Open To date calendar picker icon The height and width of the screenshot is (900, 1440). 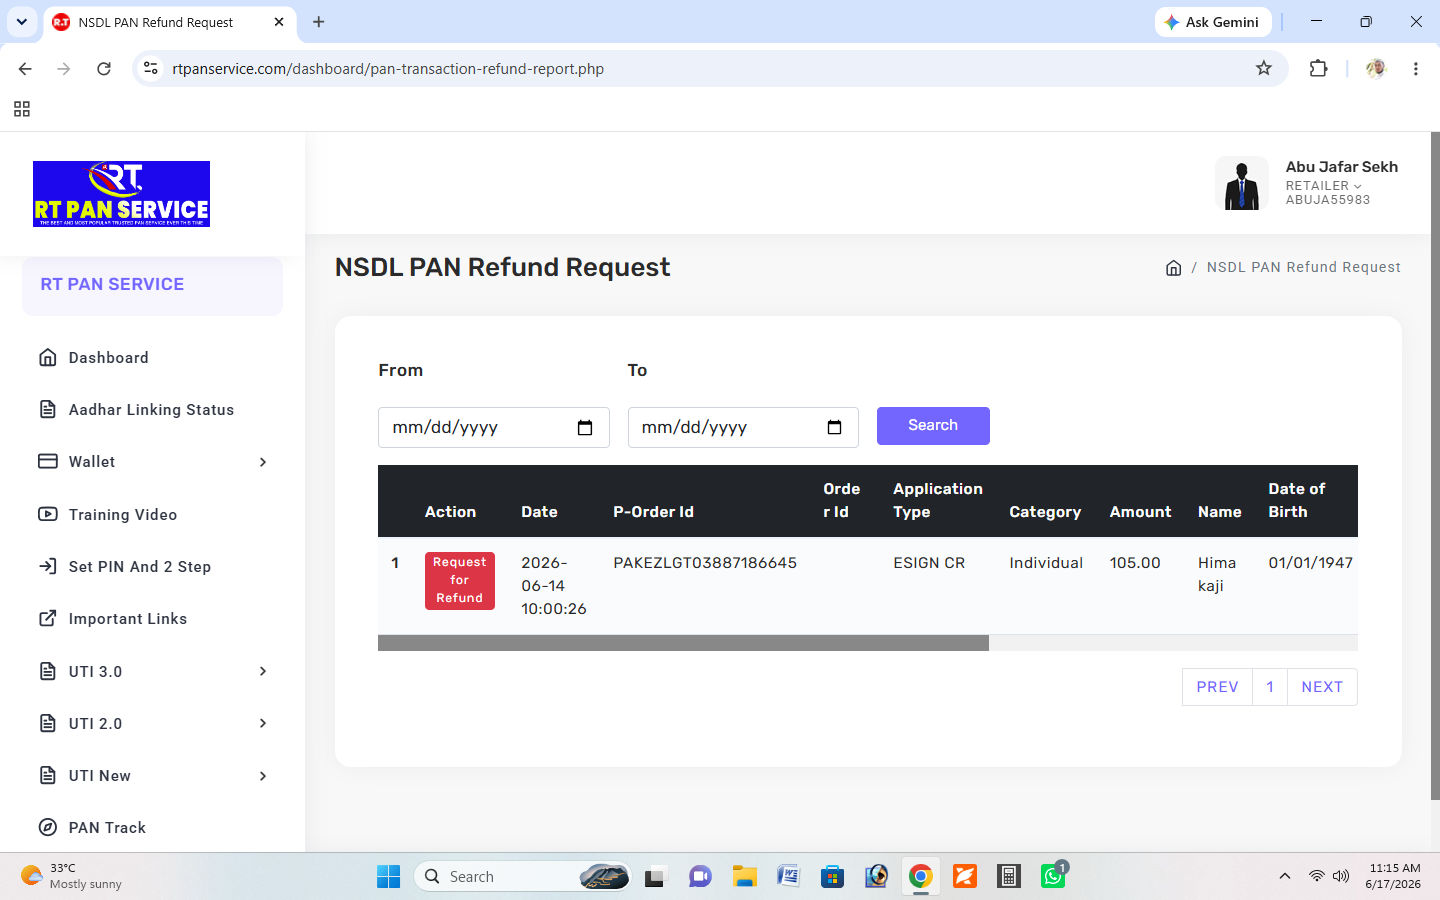coord(834,428)
